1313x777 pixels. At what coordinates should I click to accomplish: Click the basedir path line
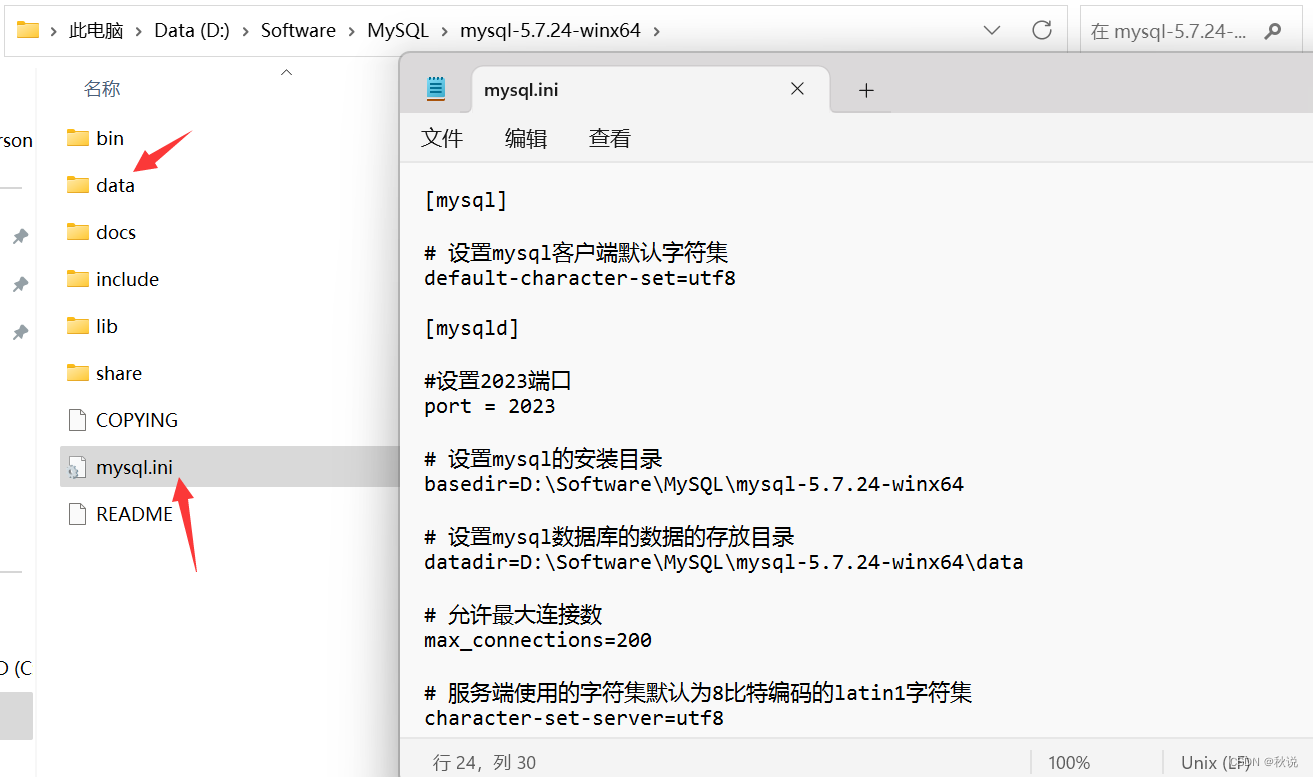(694, 484)
